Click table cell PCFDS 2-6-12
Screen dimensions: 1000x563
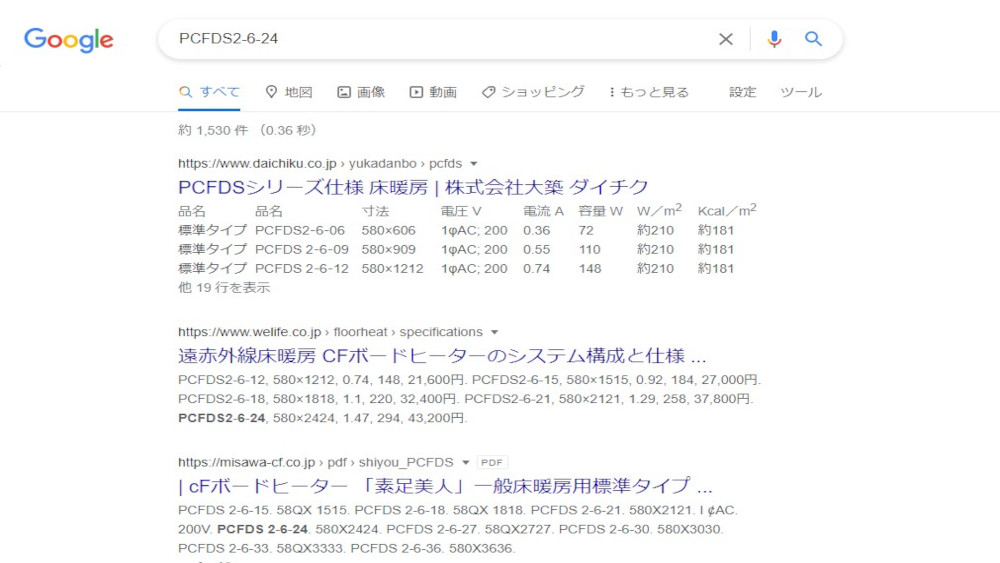(x=302, y=268)
